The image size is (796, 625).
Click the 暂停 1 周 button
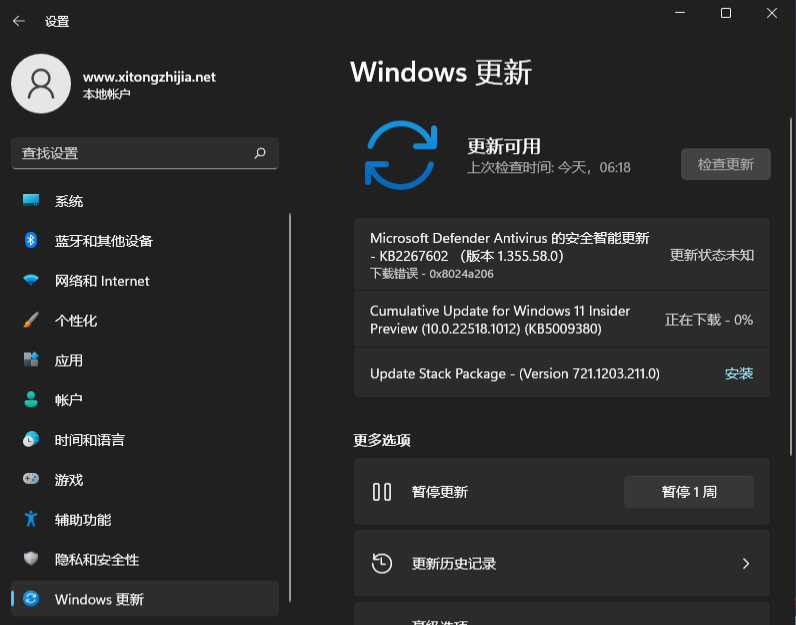click(688, 491)
